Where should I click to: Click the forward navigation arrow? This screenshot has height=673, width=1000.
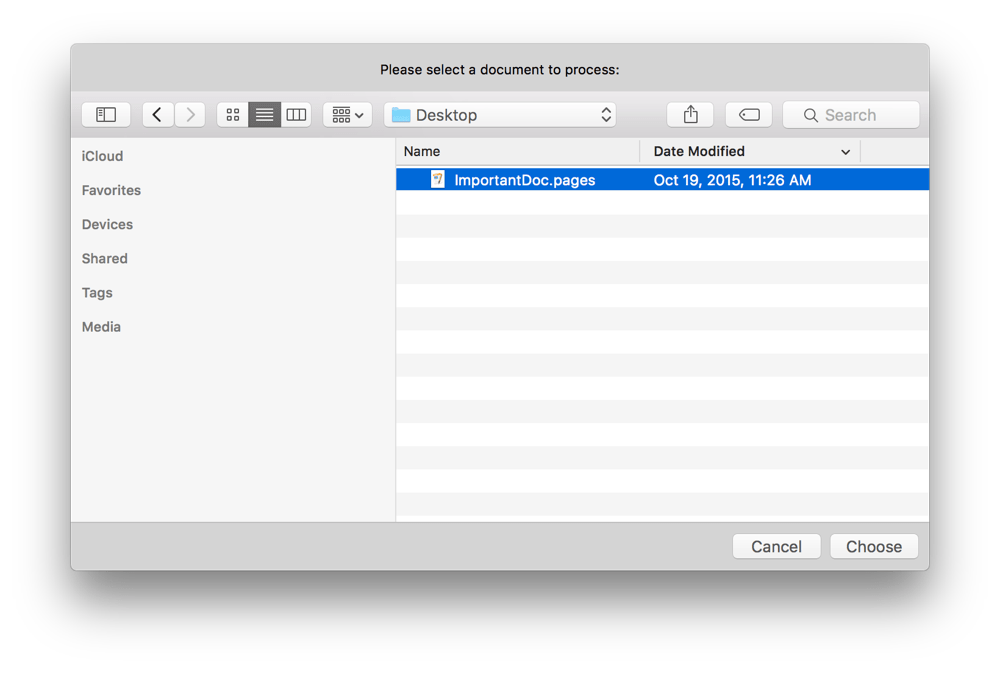click(190, 114)
